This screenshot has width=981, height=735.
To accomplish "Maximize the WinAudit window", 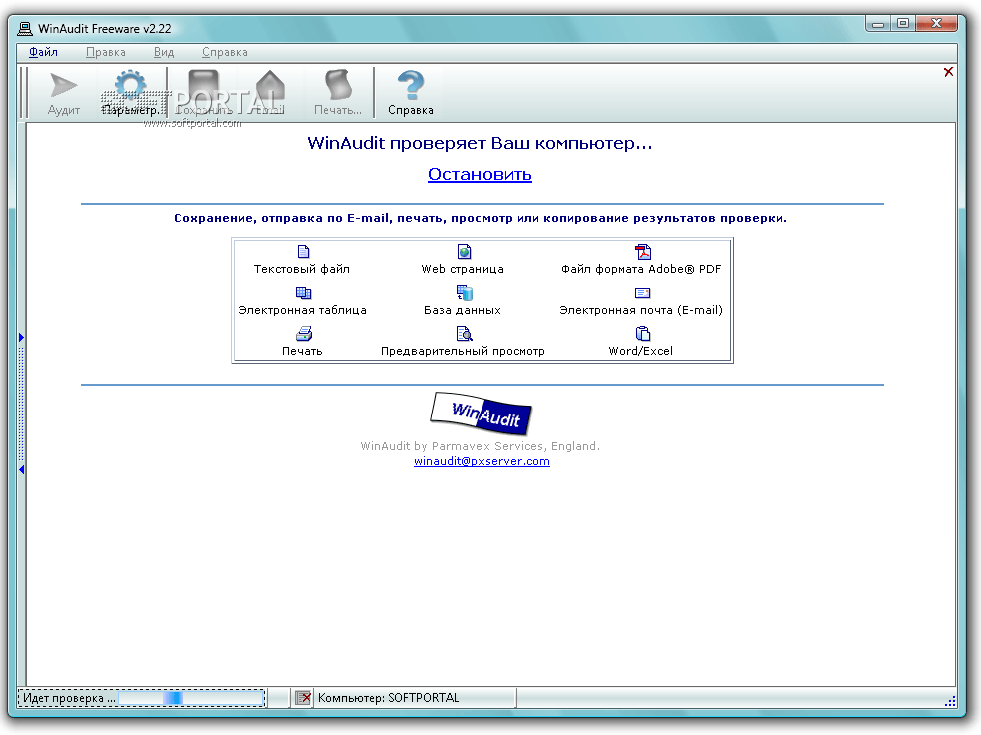I will [x=903, y=24].
